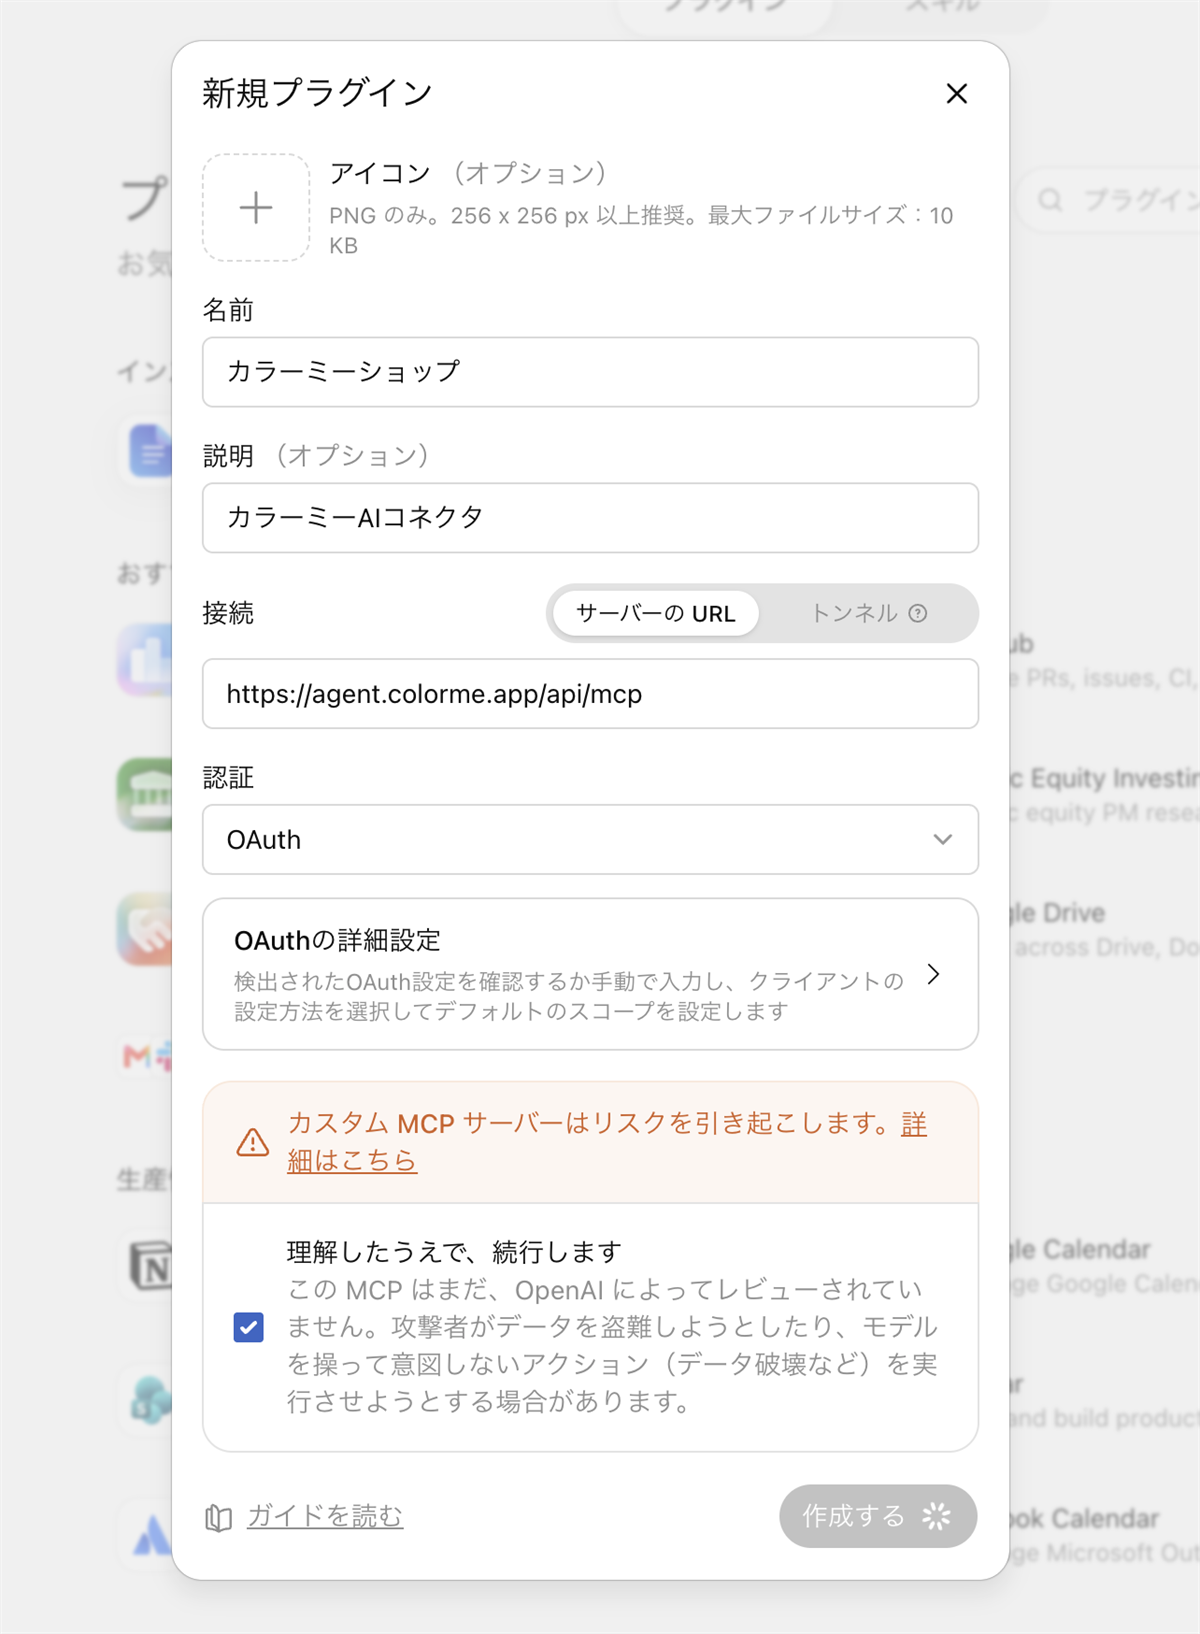Click the handshake icon behind the dialog

(x=146, y=929)
